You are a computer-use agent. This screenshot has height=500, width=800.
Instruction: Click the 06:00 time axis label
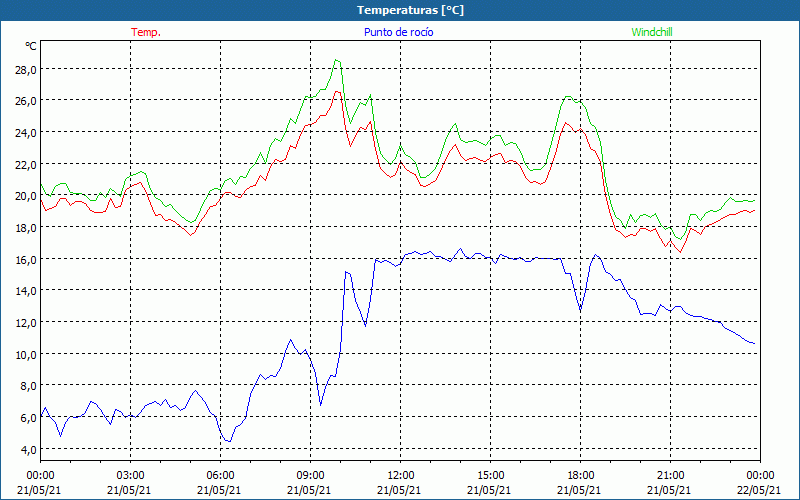[x=220, y=476]
